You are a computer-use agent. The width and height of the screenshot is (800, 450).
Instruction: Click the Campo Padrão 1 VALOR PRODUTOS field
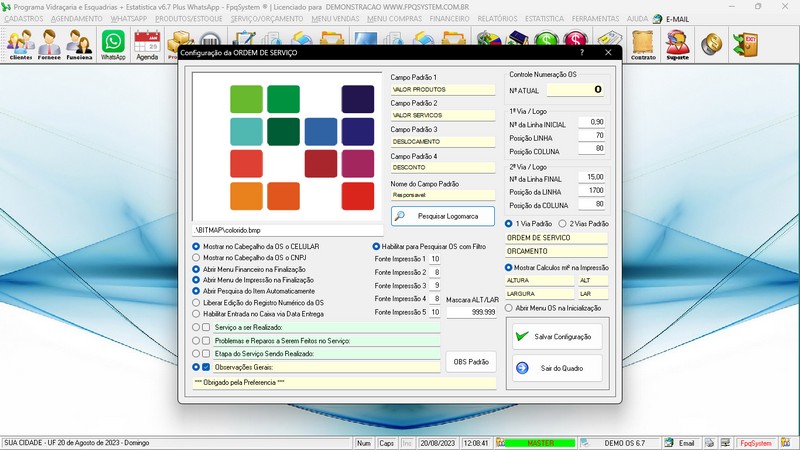[x=443, y=90]
